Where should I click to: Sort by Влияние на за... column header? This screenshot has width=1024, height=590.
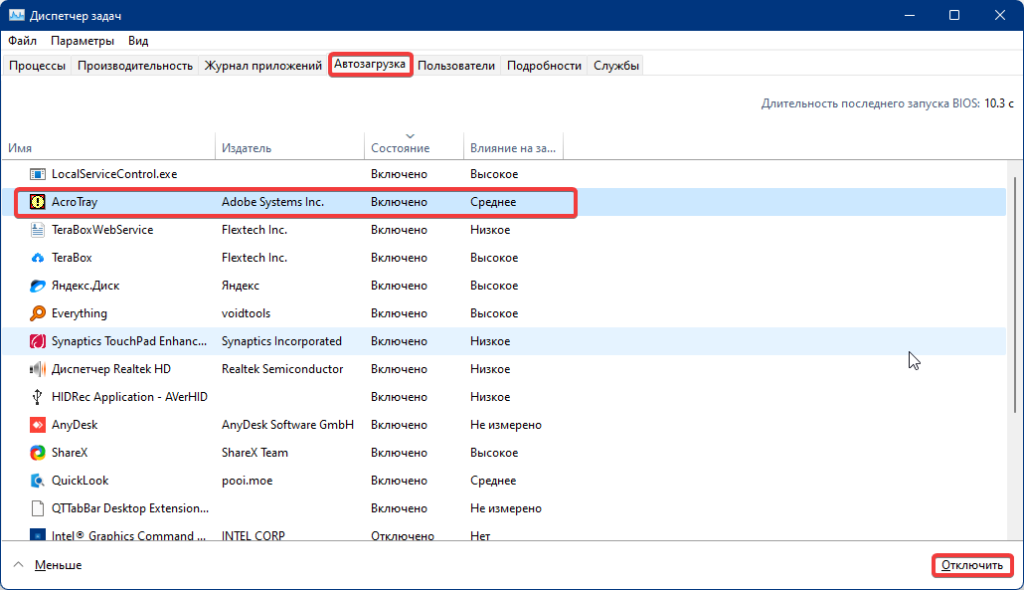pyautogui.click(x=513, y=148)
